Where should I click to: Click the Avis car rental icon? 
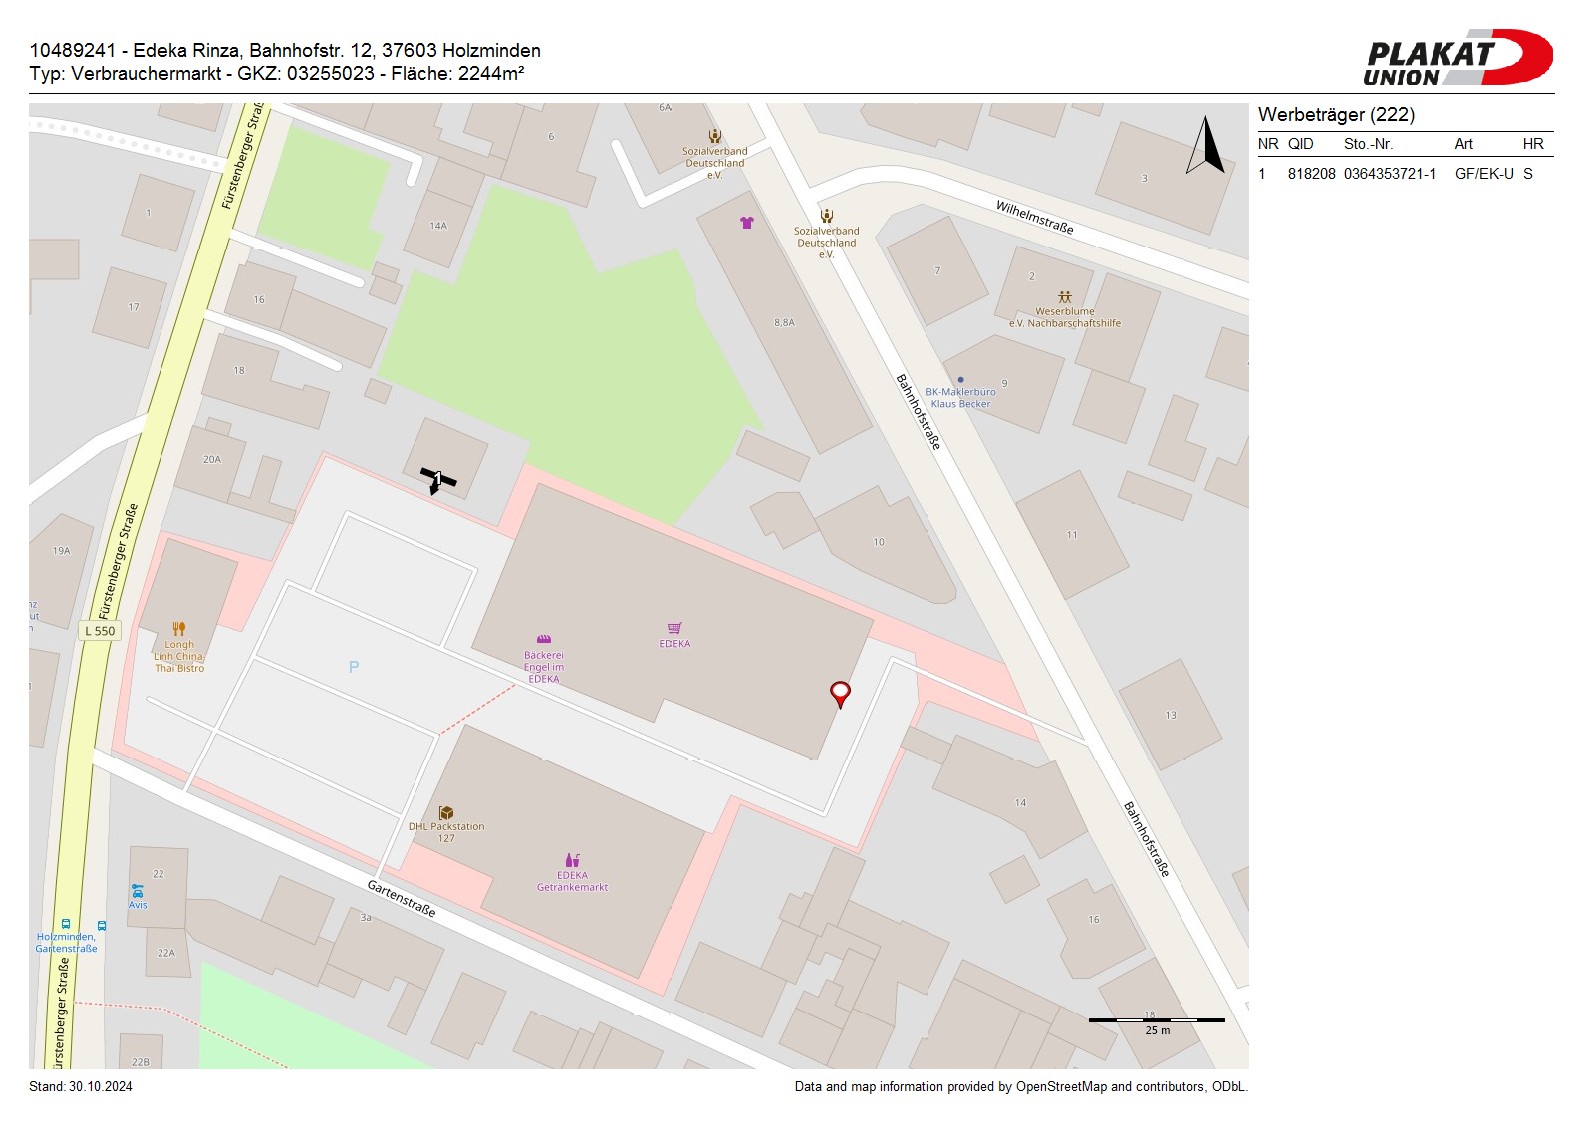coord(137,891)
